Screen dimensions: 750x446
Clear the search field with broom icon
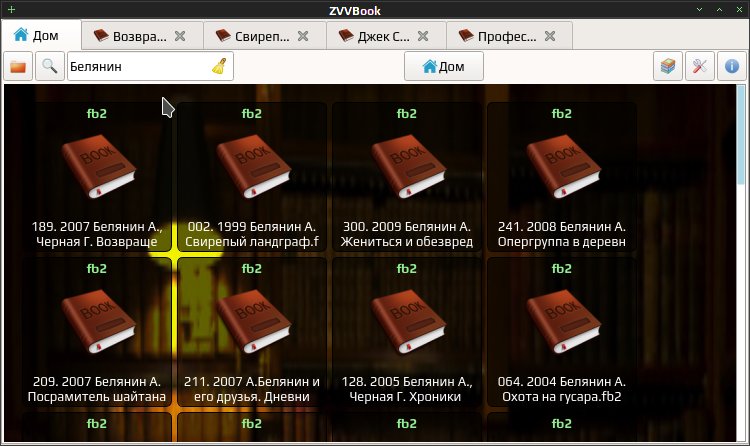coord(219,66)
